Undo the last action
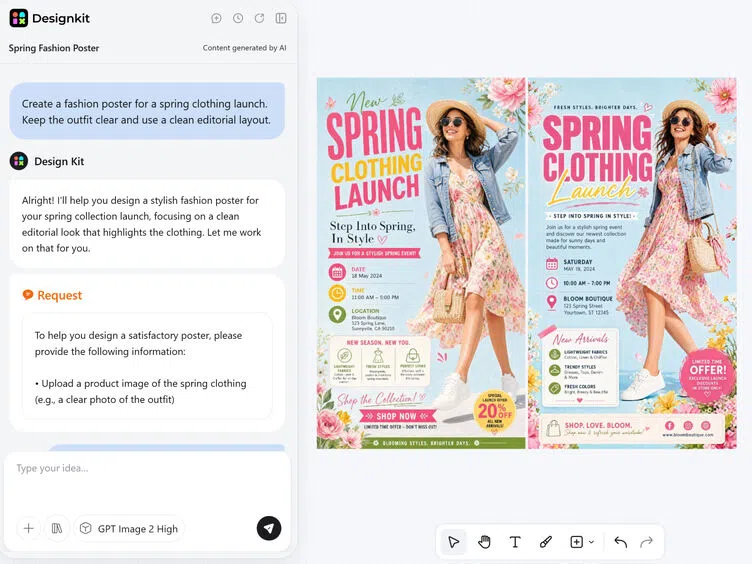752x564 pixels. pos(621,542)
